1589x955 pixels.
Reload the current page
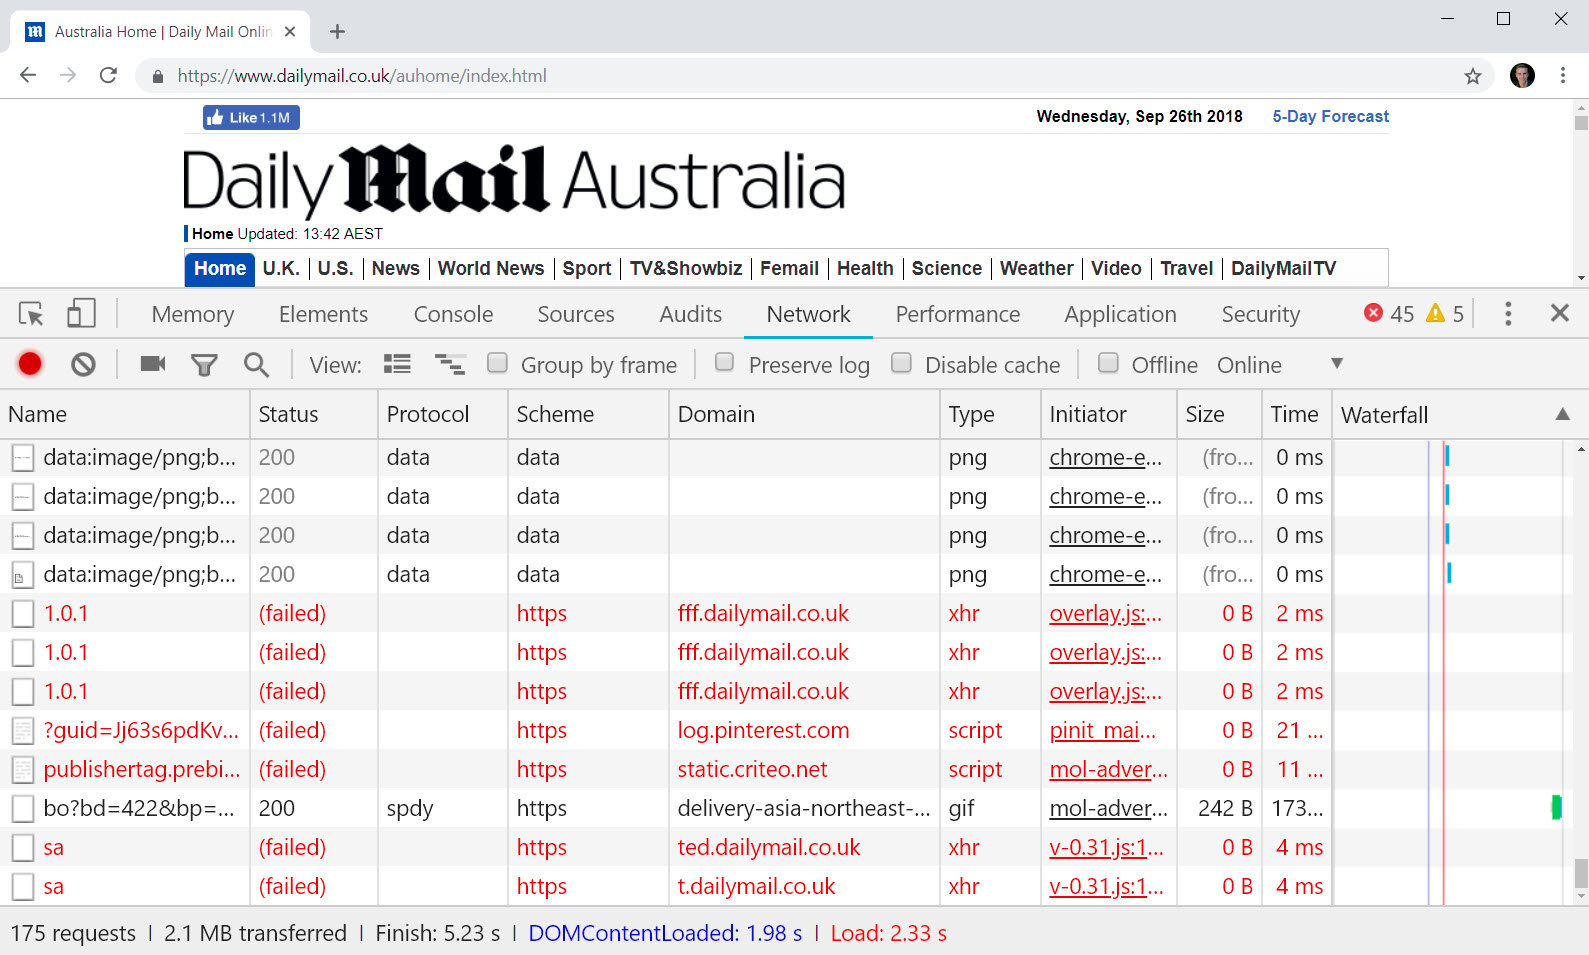(x=108, y=75)
